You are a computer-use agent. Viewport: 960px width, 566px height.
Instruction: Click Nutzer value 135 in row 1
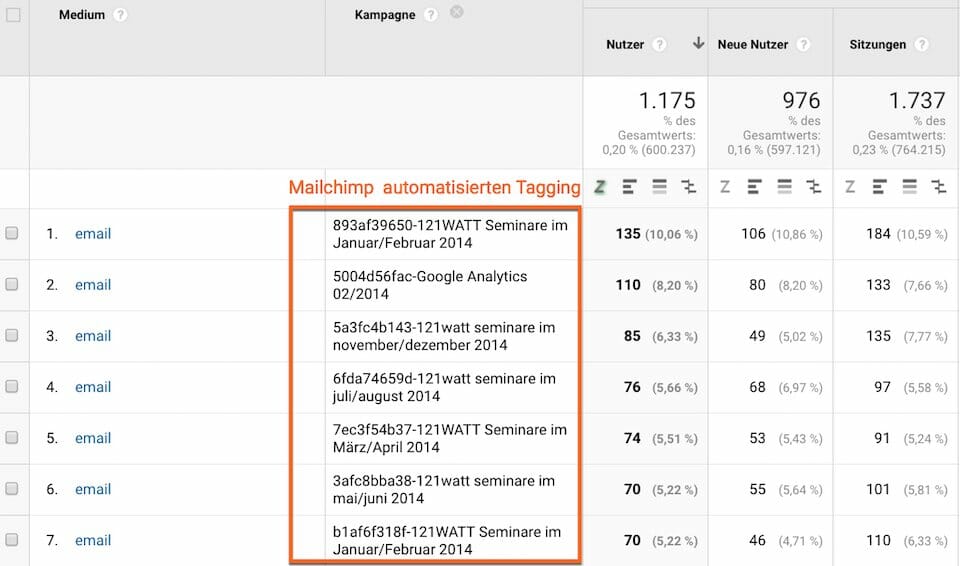click(x=628, y=234)
